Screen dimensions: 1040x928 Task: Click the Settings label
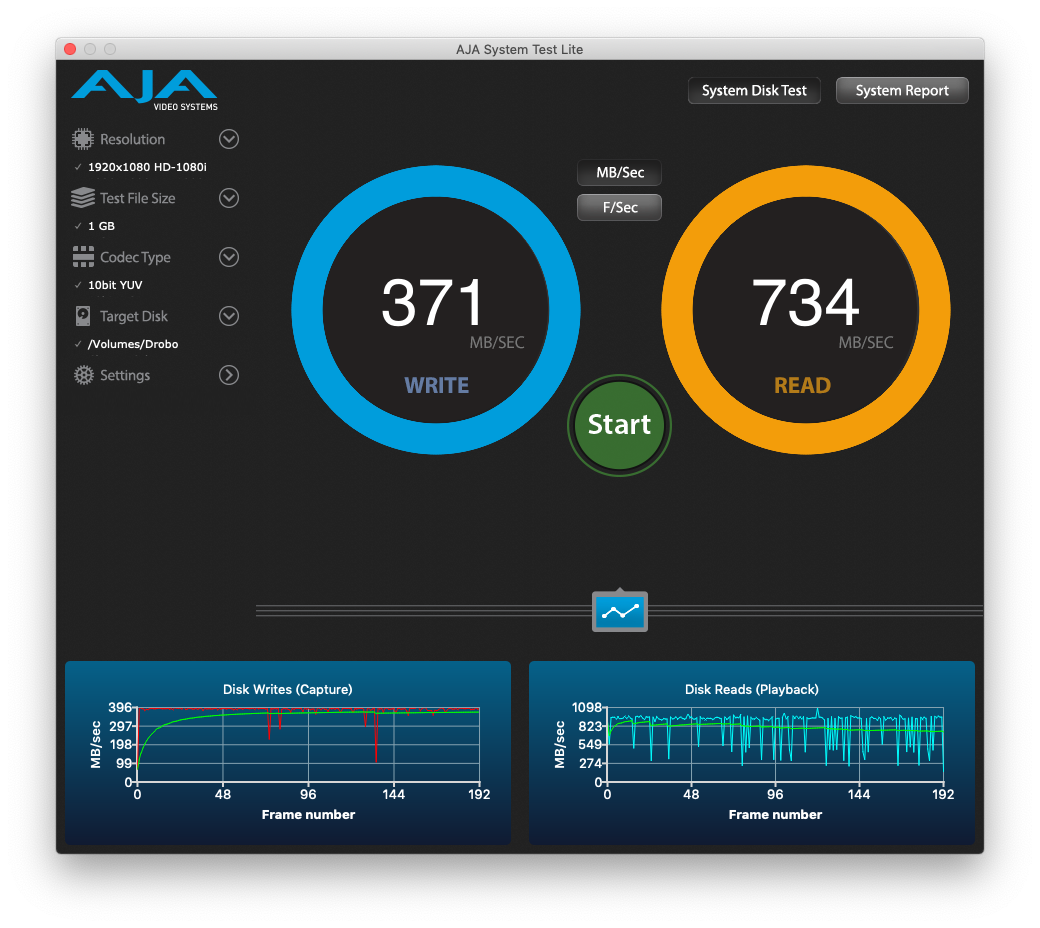(x=125, y=375)
